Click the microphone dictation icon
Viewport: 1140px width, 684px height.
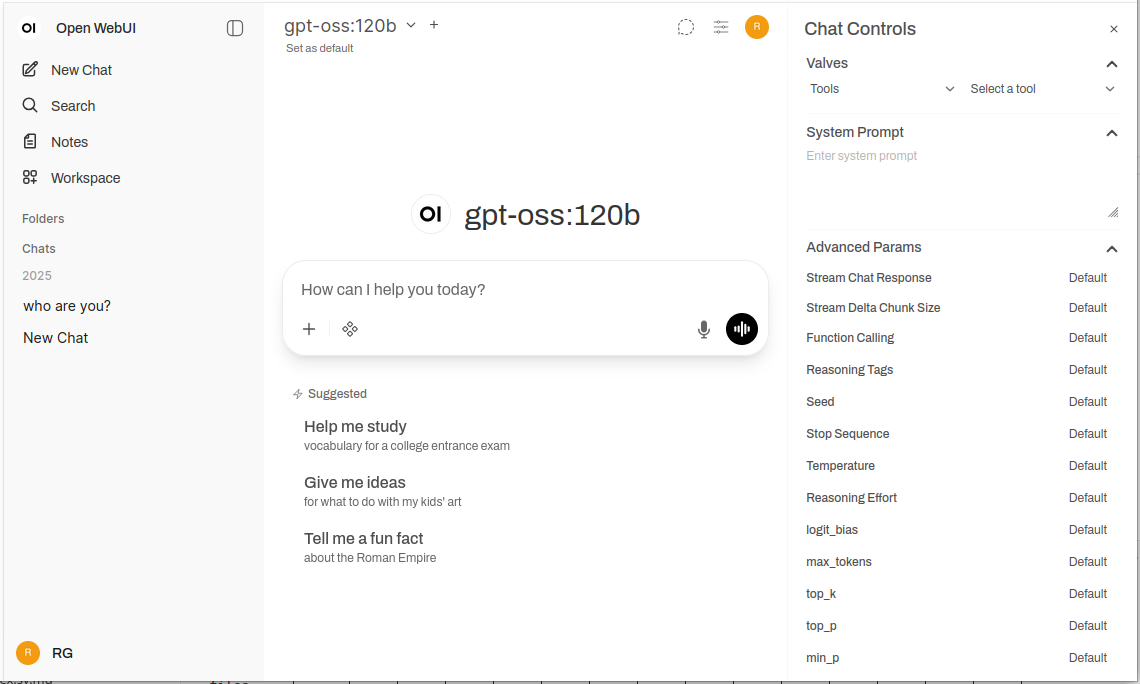[x=704, y=329]
